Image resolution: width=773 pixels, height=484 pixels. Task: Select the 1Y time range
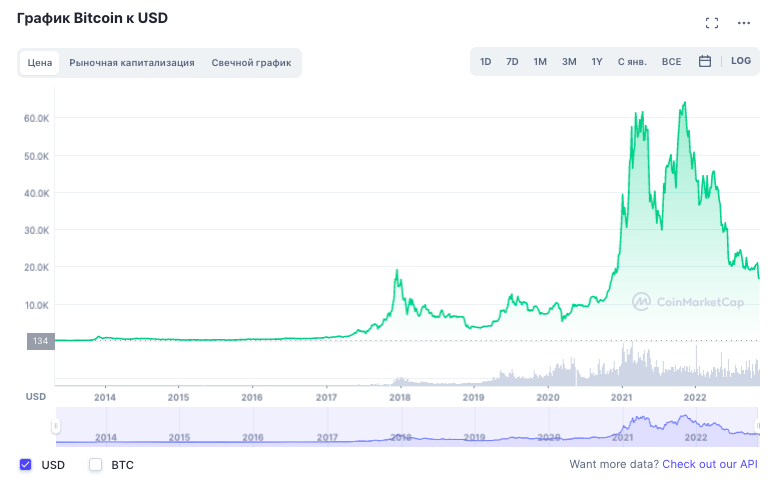597,62
